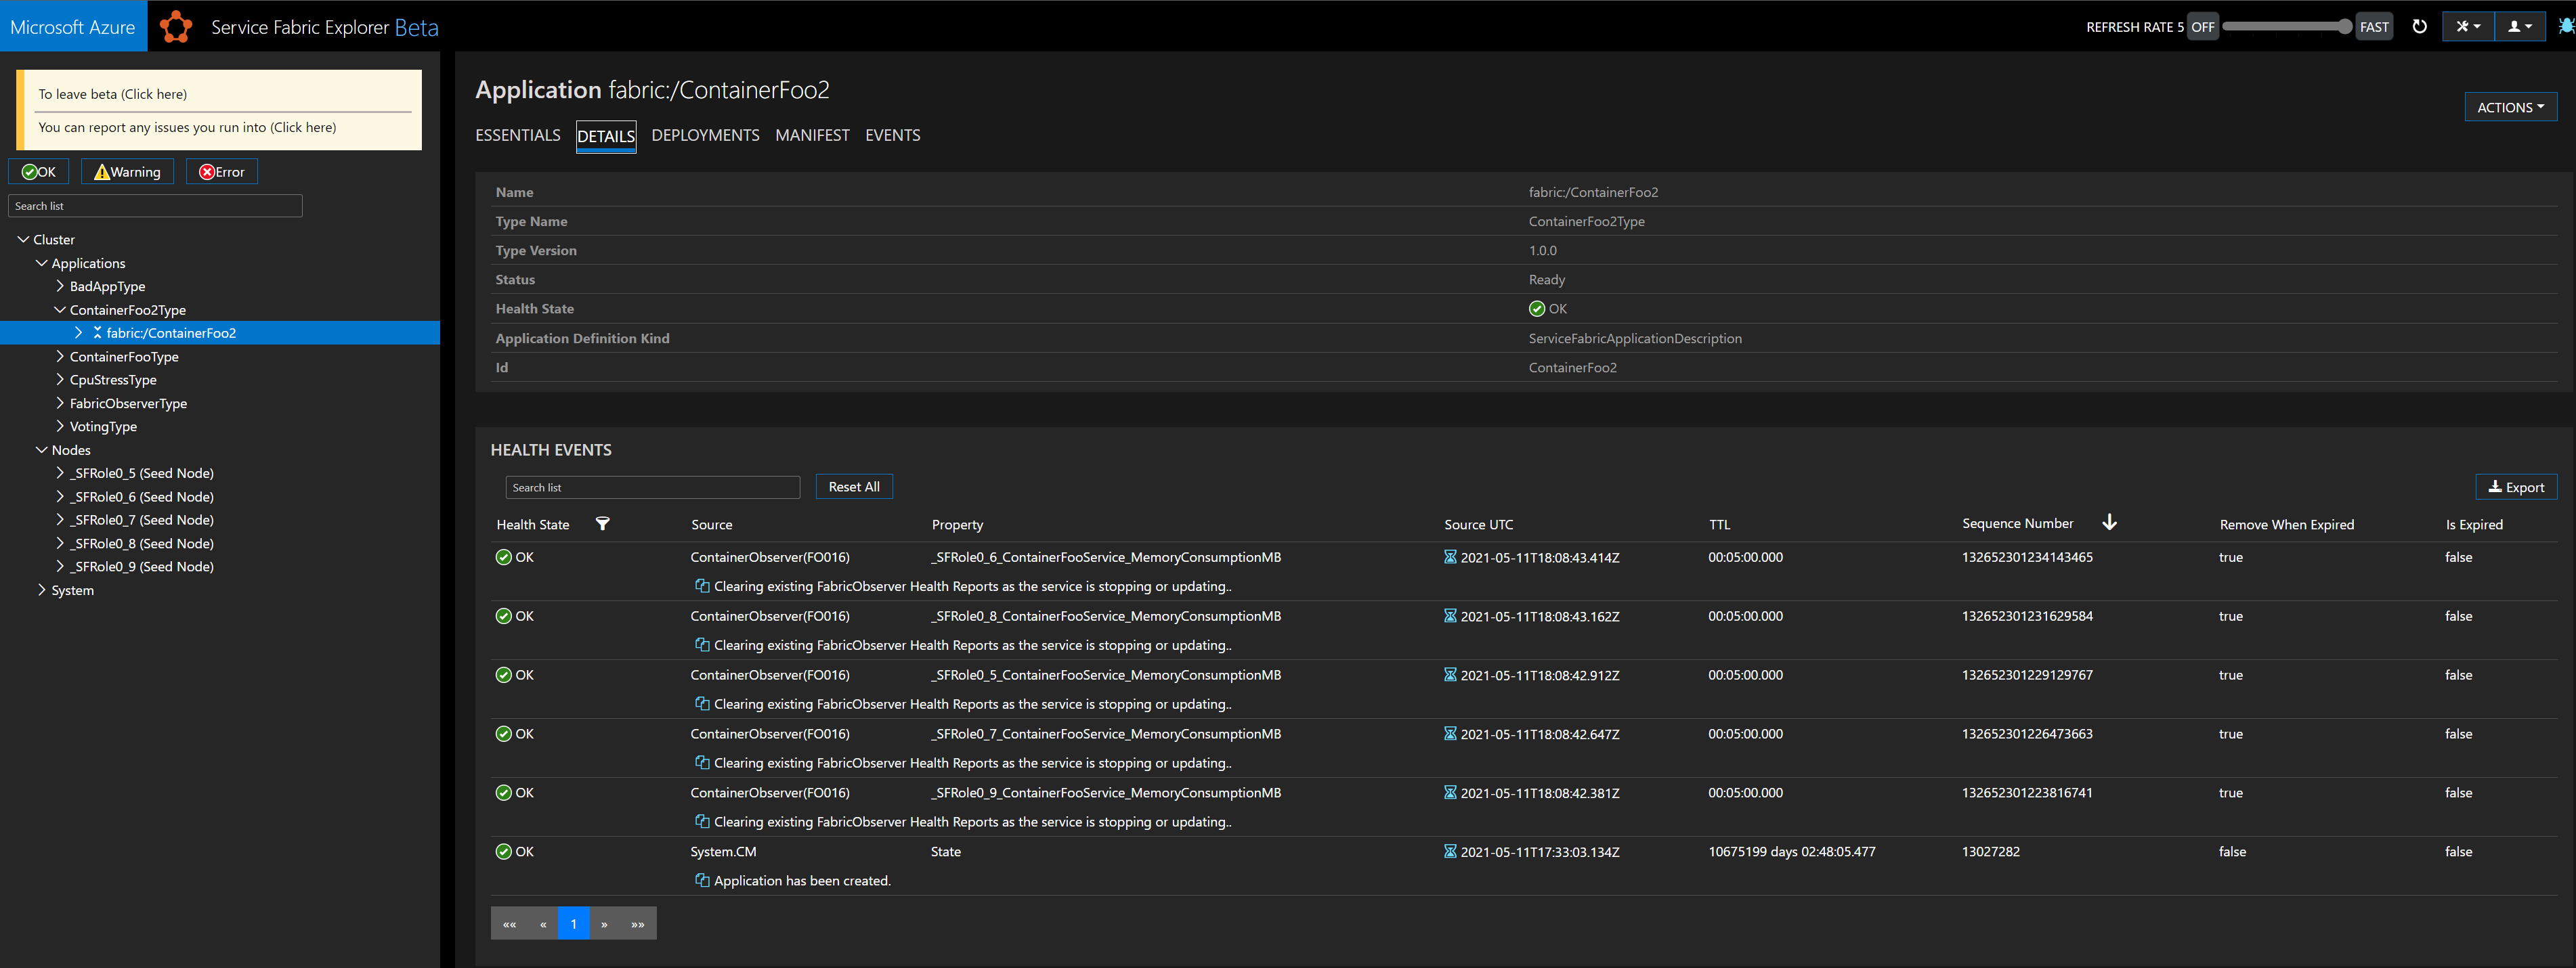Click the Sequence Number sort arrow
2576x968 pixels.
coord(2109,523)
